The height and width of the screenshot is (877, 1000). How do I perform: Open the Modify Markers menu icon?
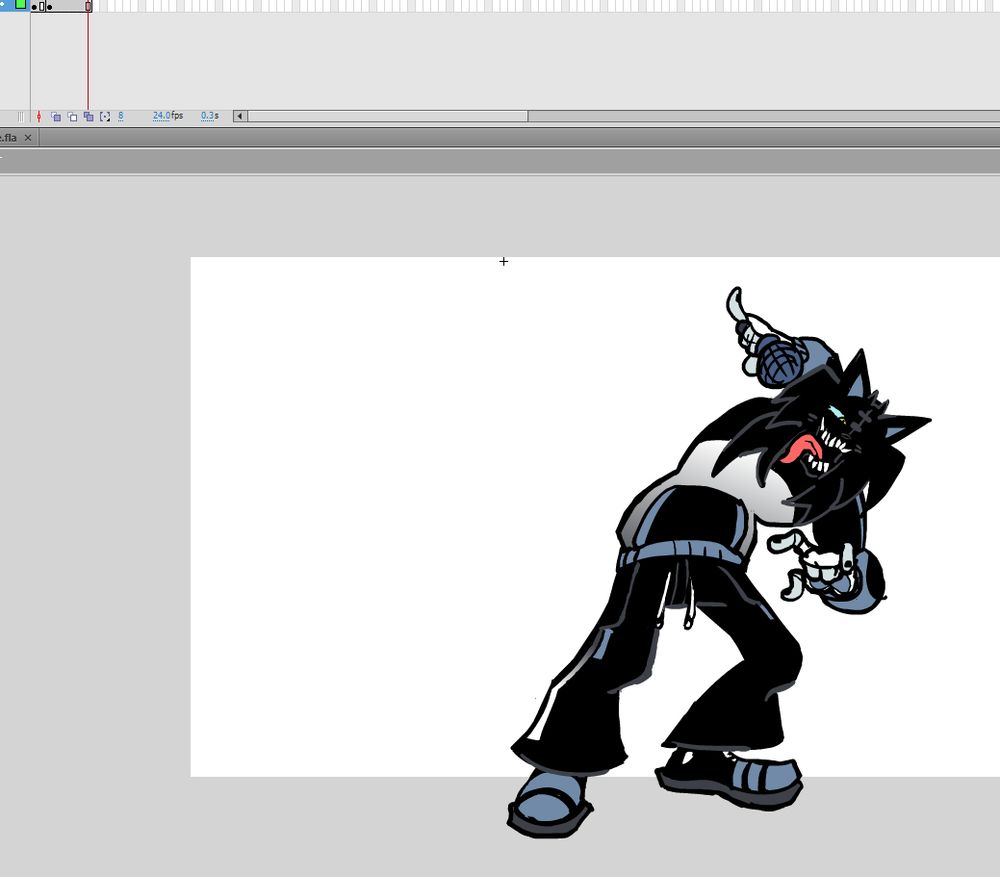tap(105, 117)
